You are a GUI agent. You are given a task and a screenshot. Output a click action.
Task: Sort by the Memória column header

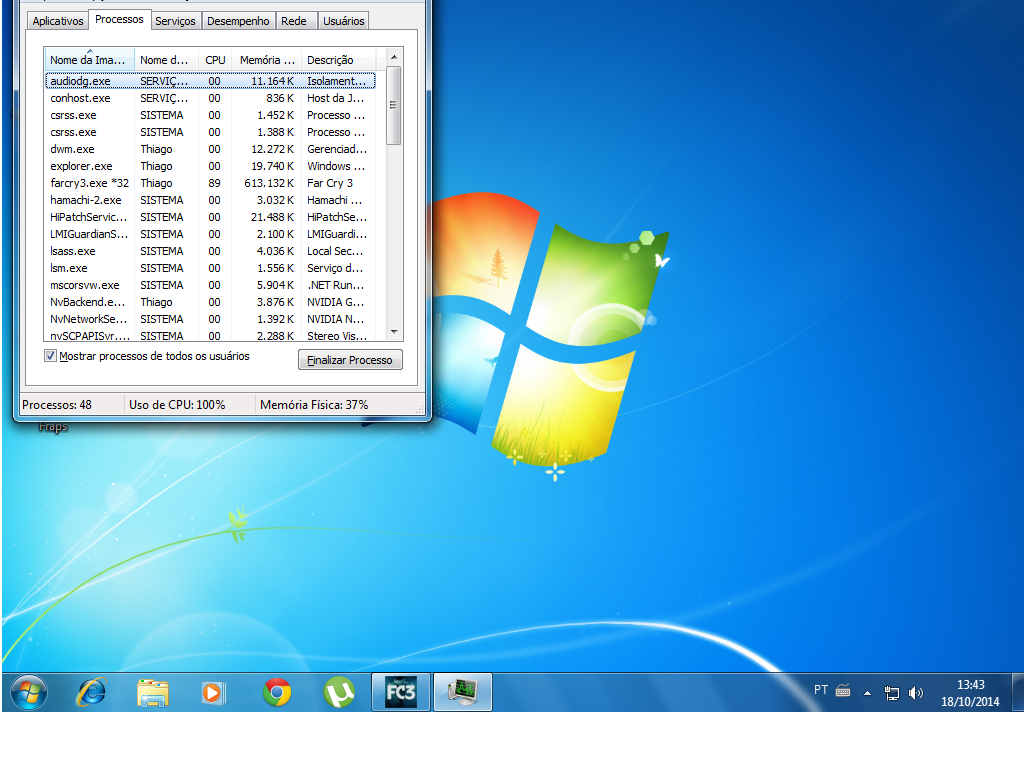click(x=267, y=59)
